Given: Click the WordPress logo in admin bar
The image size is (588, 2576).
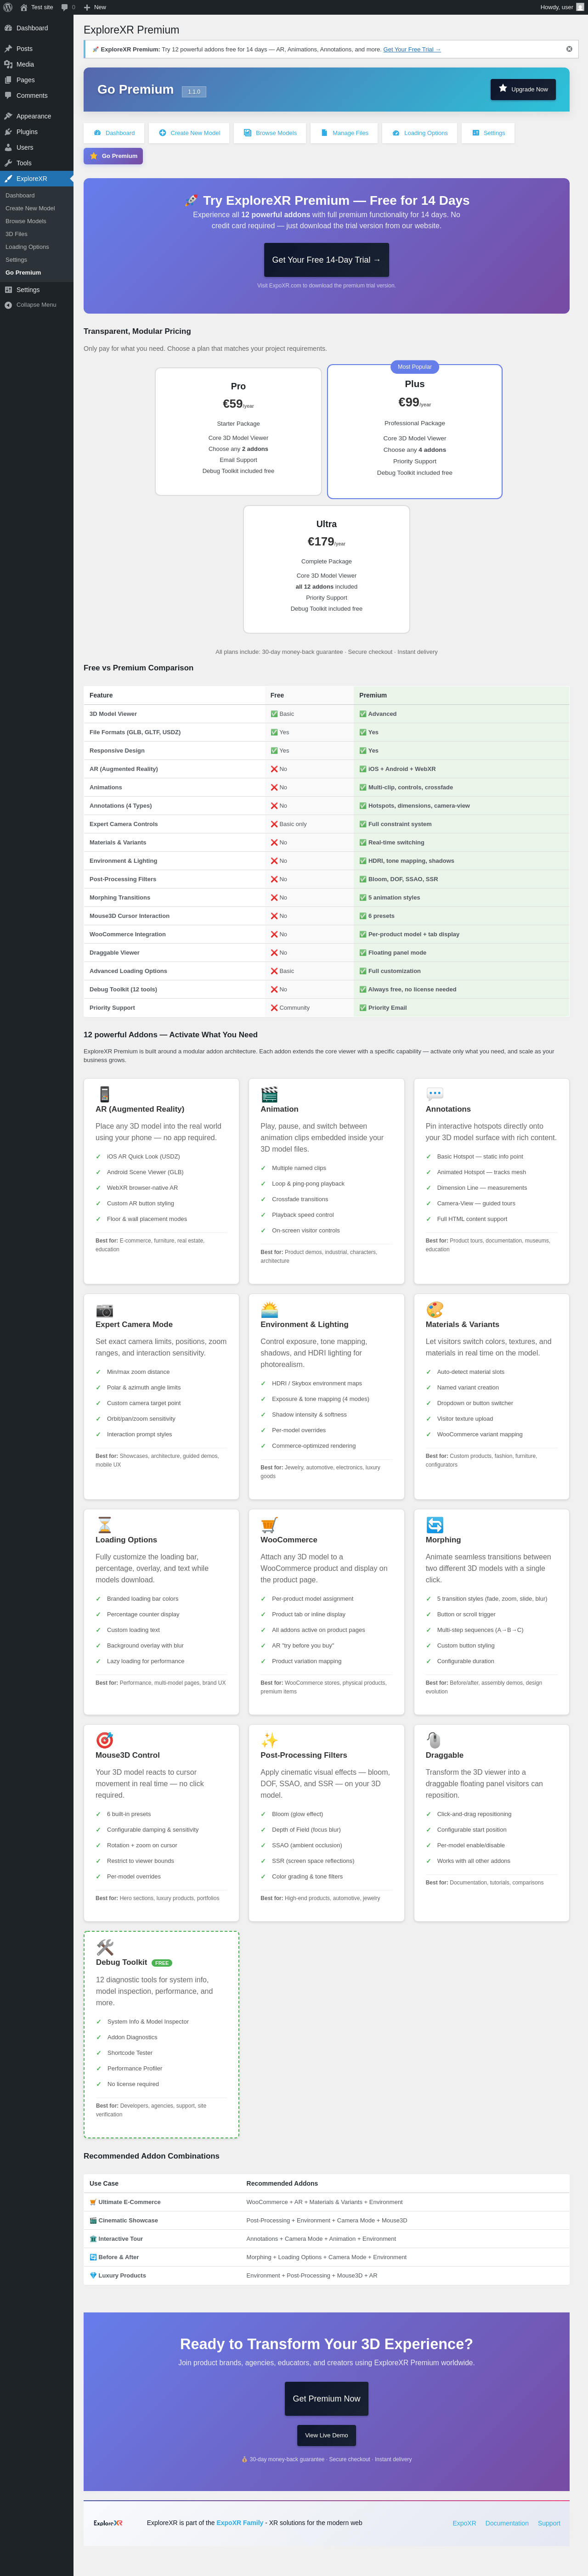Looking at the screenshot, I should 8,7.
